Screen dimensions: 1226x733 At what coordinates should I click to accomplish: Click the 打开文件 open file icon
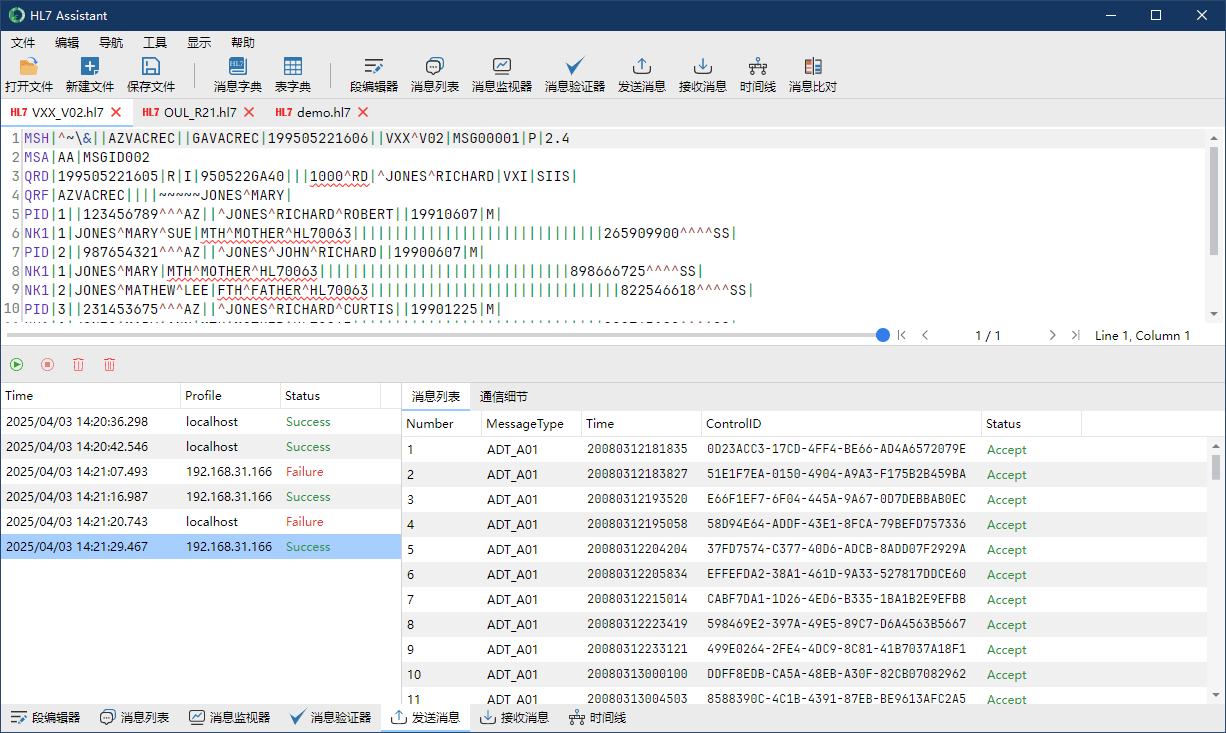[29, 67]
